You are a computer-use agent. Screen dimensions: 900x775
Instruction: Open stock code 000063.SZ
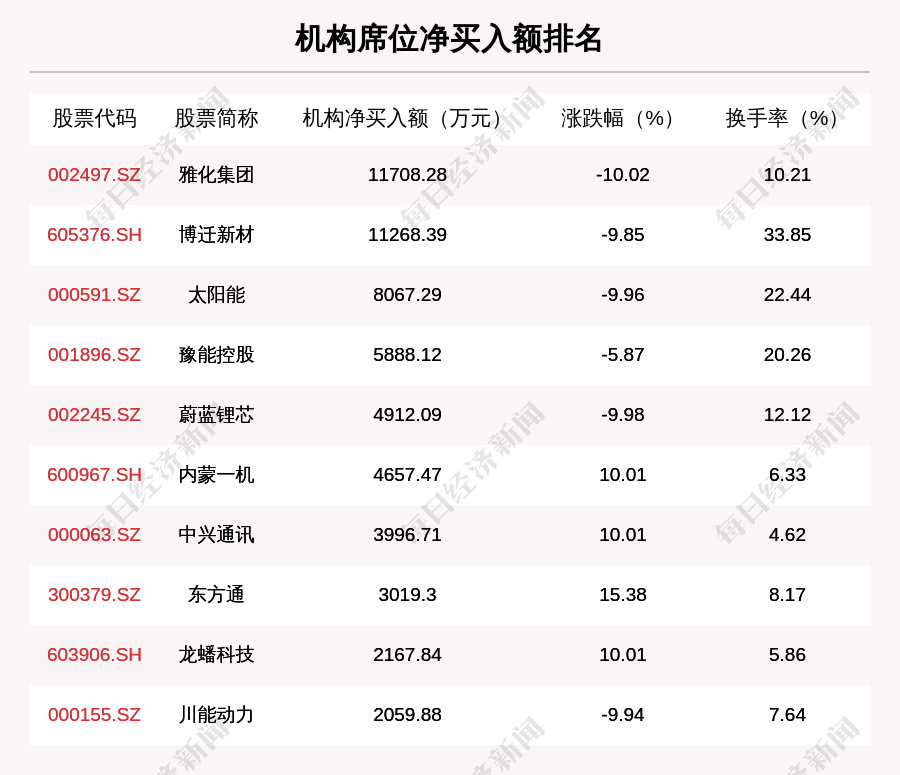[x=95, y=534]
